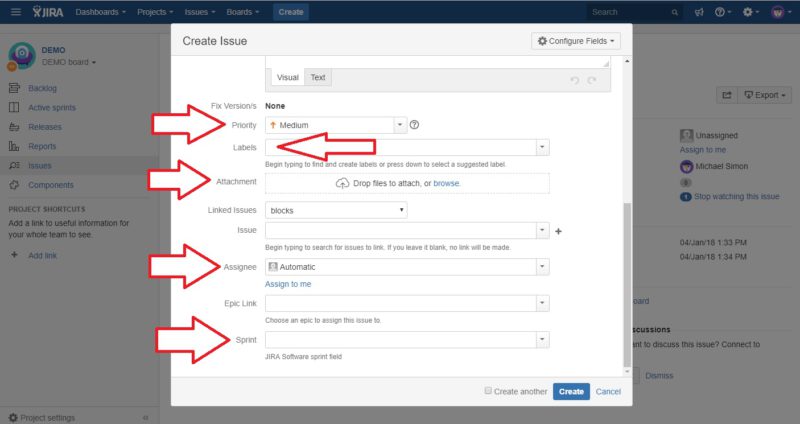Open the Labels dropdown arrow
The image size is (800, 424).
pos(542,147)
